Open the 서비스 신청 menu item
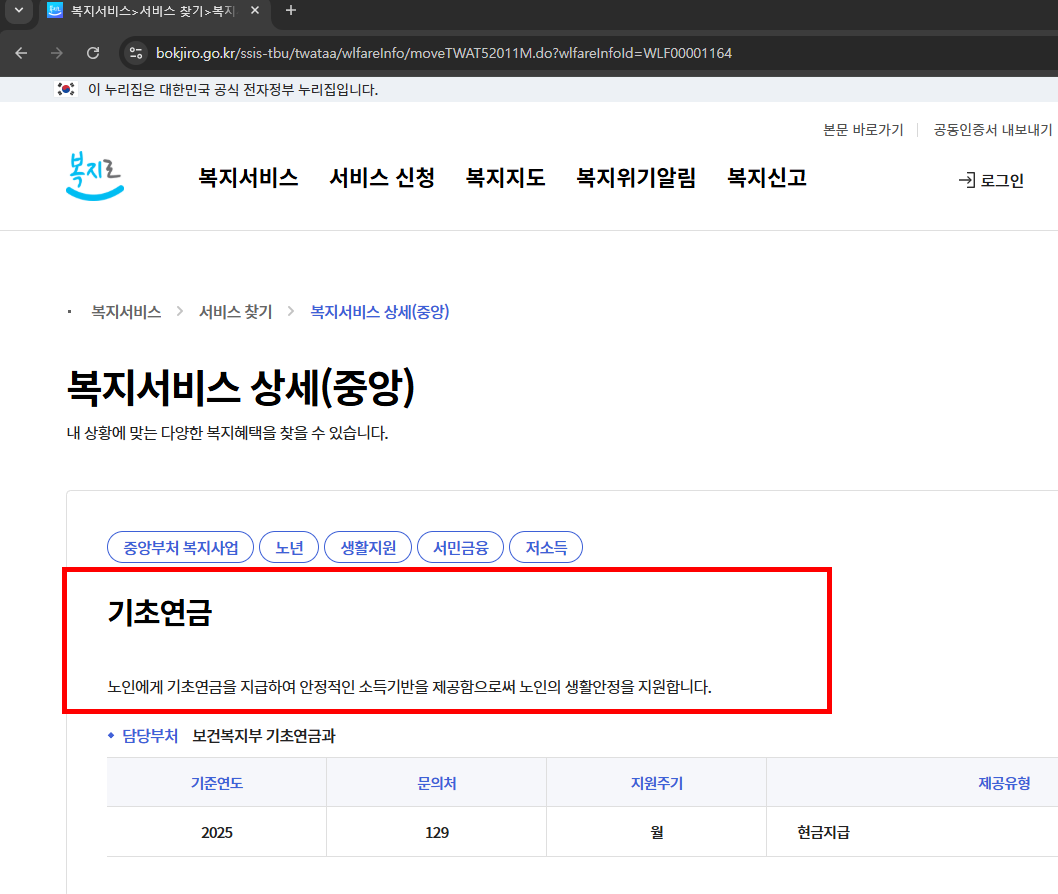Screen dimensions: 1058x894 [381, 177]
